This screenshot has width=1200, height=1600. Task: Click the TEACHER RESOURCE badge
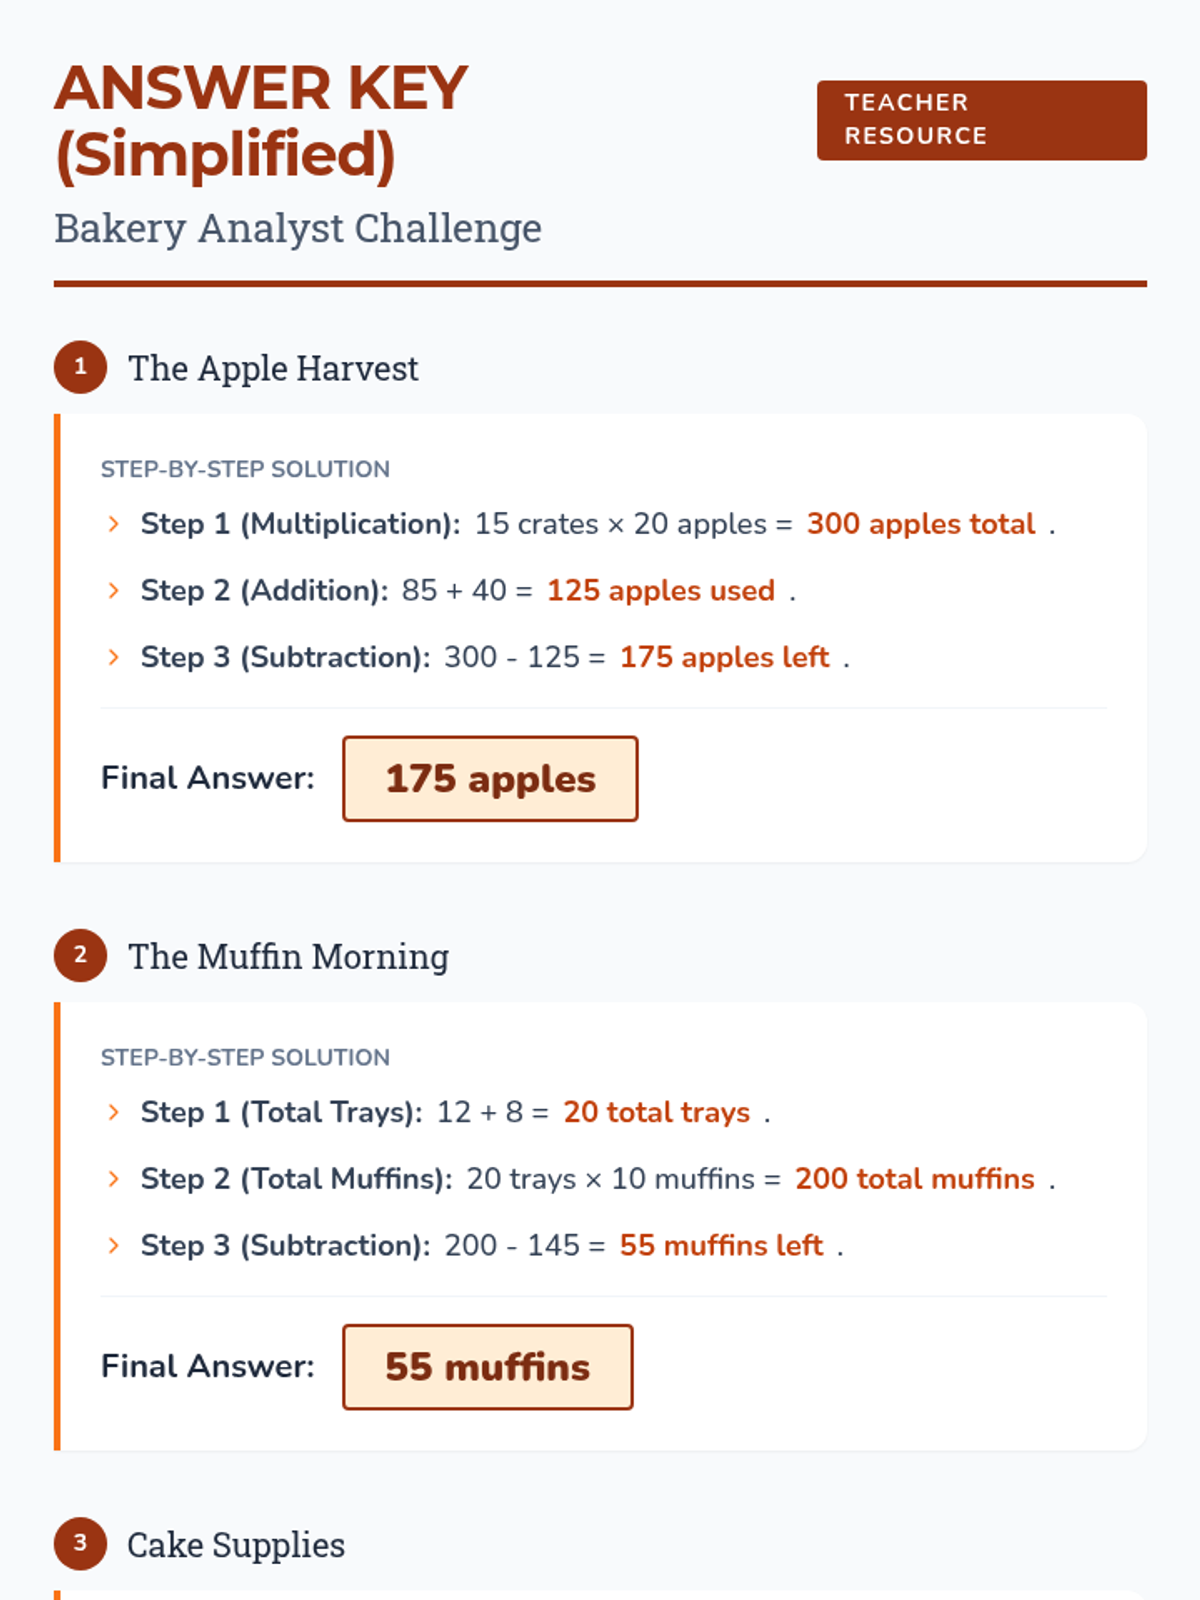(981, 120)
